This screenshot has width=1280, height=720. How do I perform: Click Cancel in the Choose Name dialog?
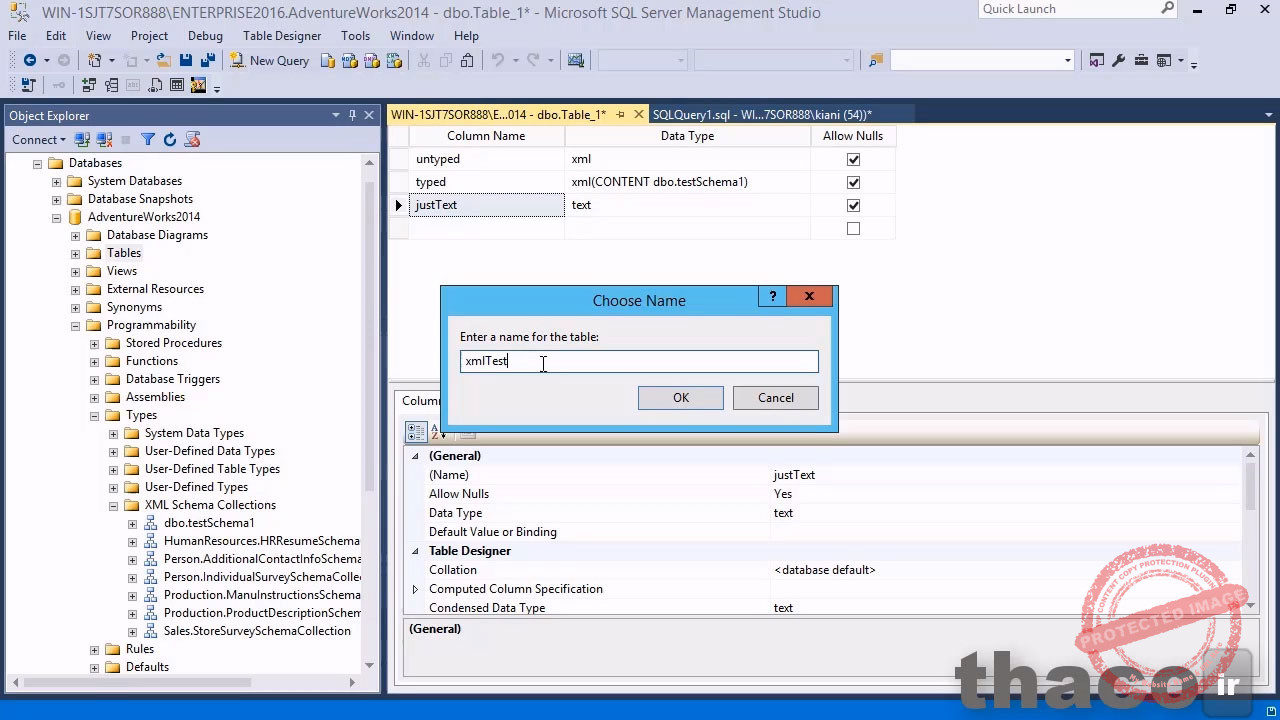click(x=775, y=397)
